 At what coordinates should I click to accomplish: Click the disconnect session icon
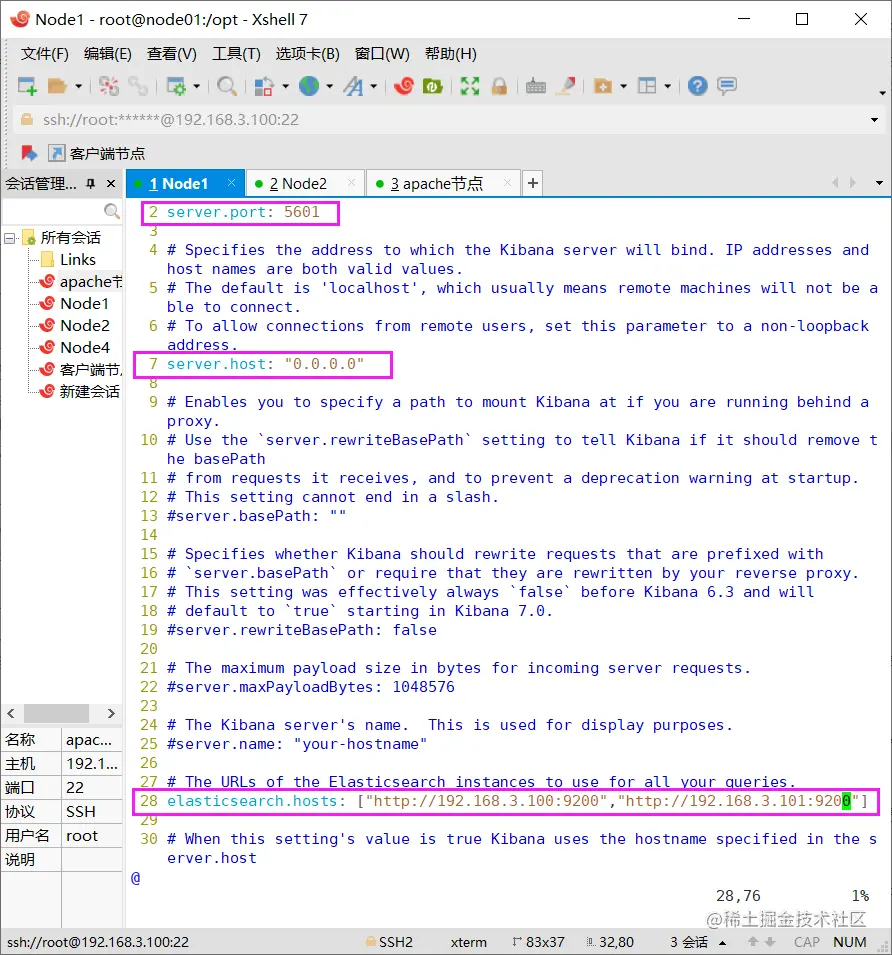tap(109, 86)
